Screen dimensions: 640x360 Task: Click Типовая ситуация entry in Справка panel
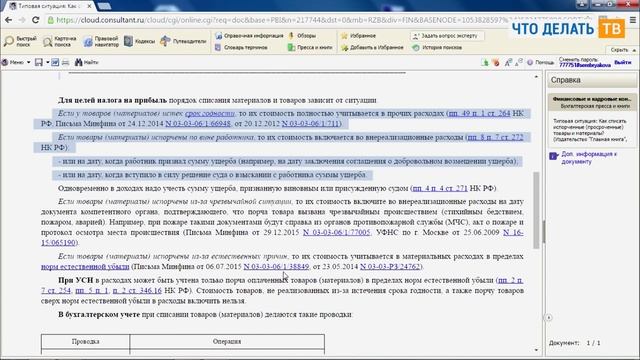[x=591, y=130]
